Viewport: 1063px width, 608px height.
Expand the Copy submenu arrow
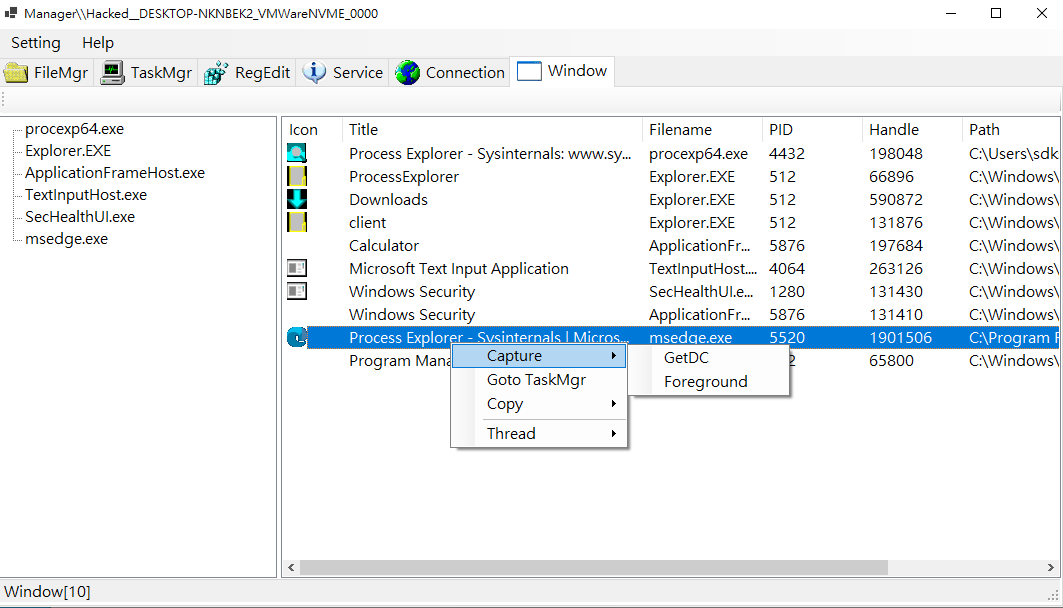point(614,404)
